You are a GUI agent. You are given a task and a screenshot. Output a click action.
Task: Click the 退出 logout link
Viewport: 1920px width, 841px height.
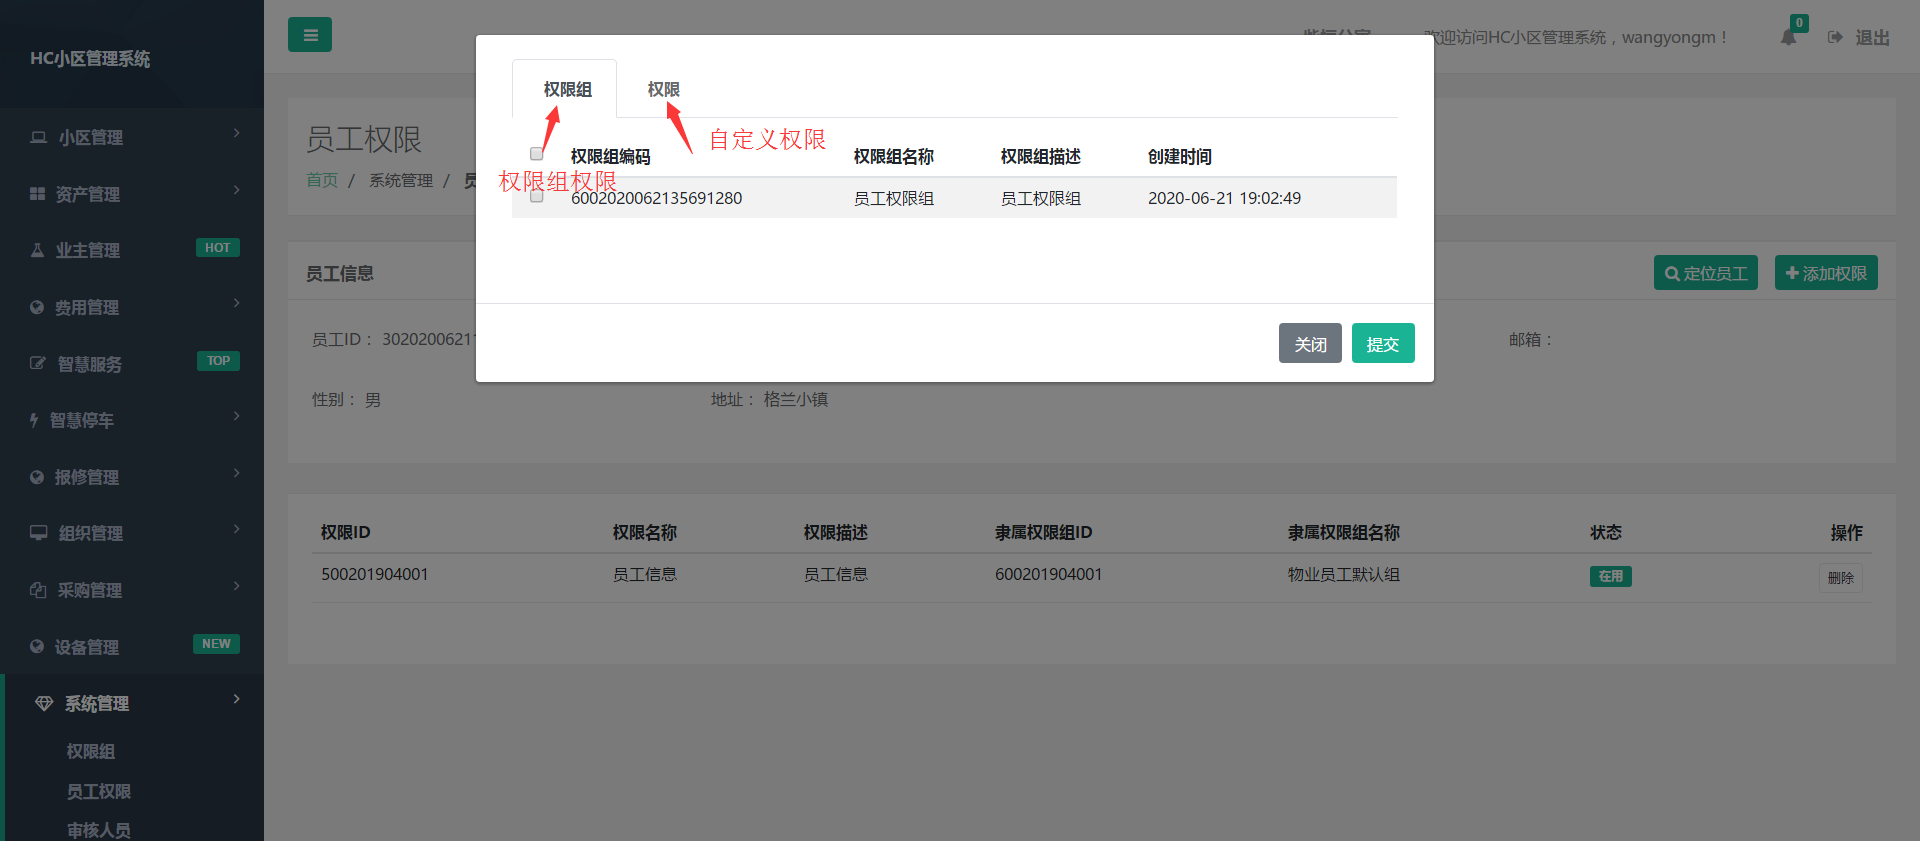click(1872, 38)
